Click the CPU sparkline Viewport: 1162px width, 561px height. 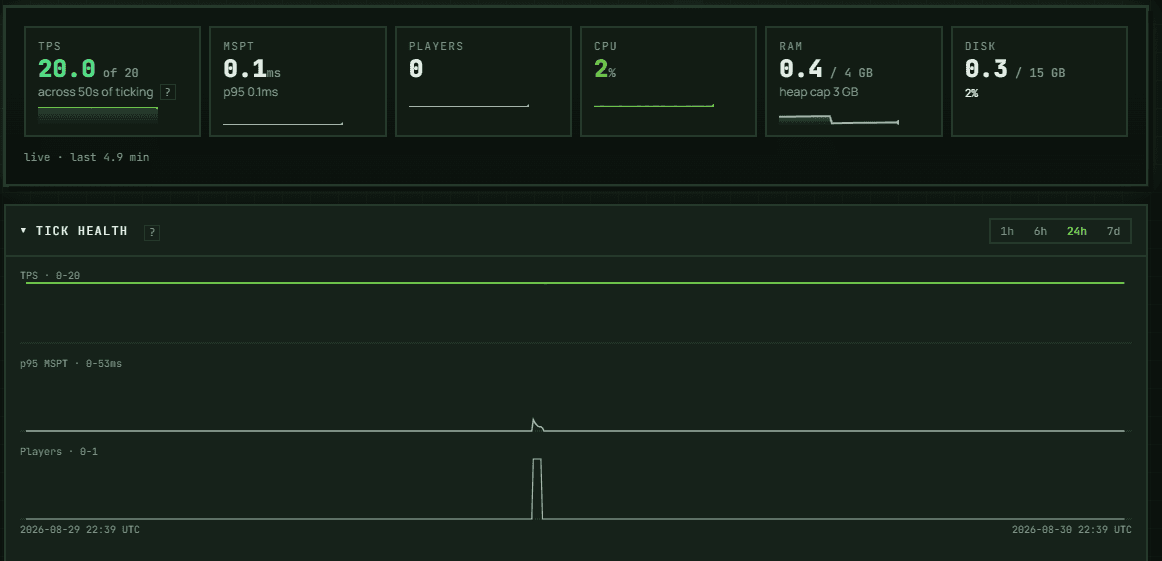click(654, 106)
